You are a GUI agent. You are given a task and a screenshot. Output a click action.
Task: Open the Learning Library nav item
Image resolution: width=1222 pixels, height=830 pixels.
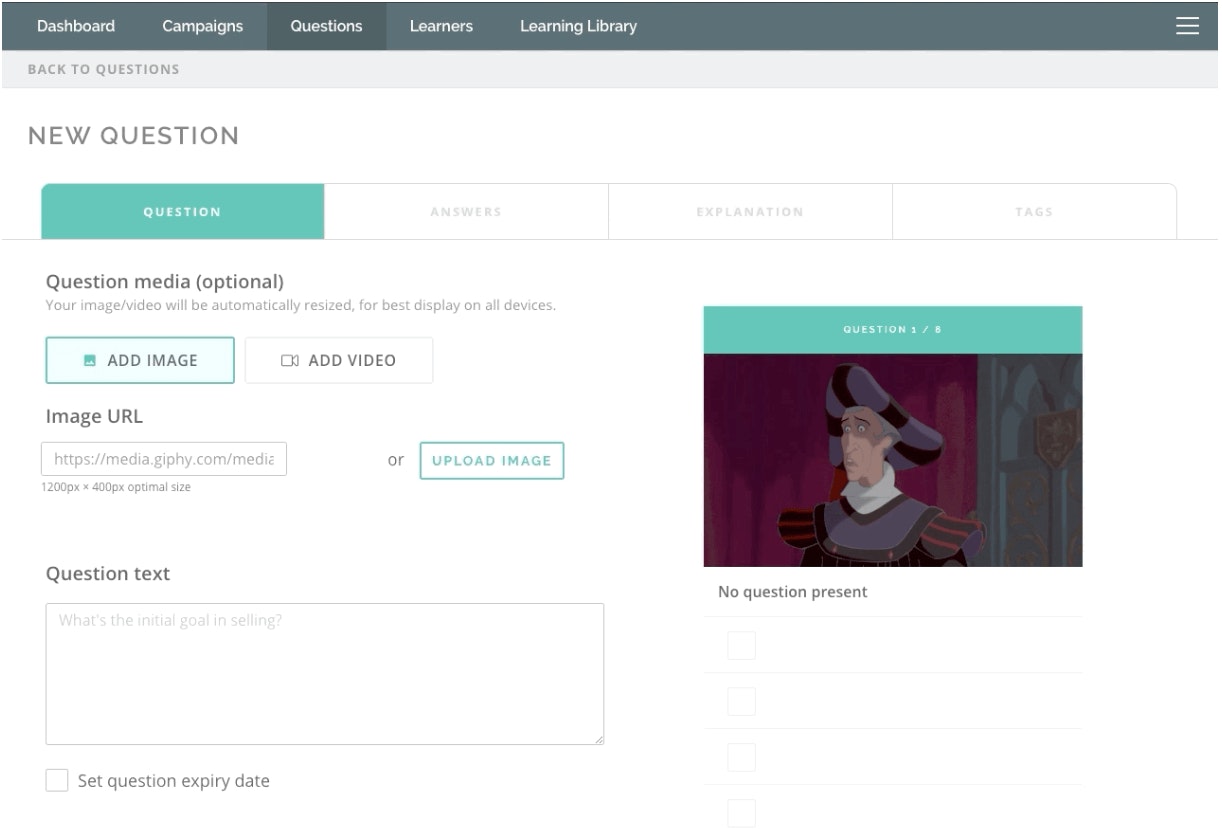(578, 26)
